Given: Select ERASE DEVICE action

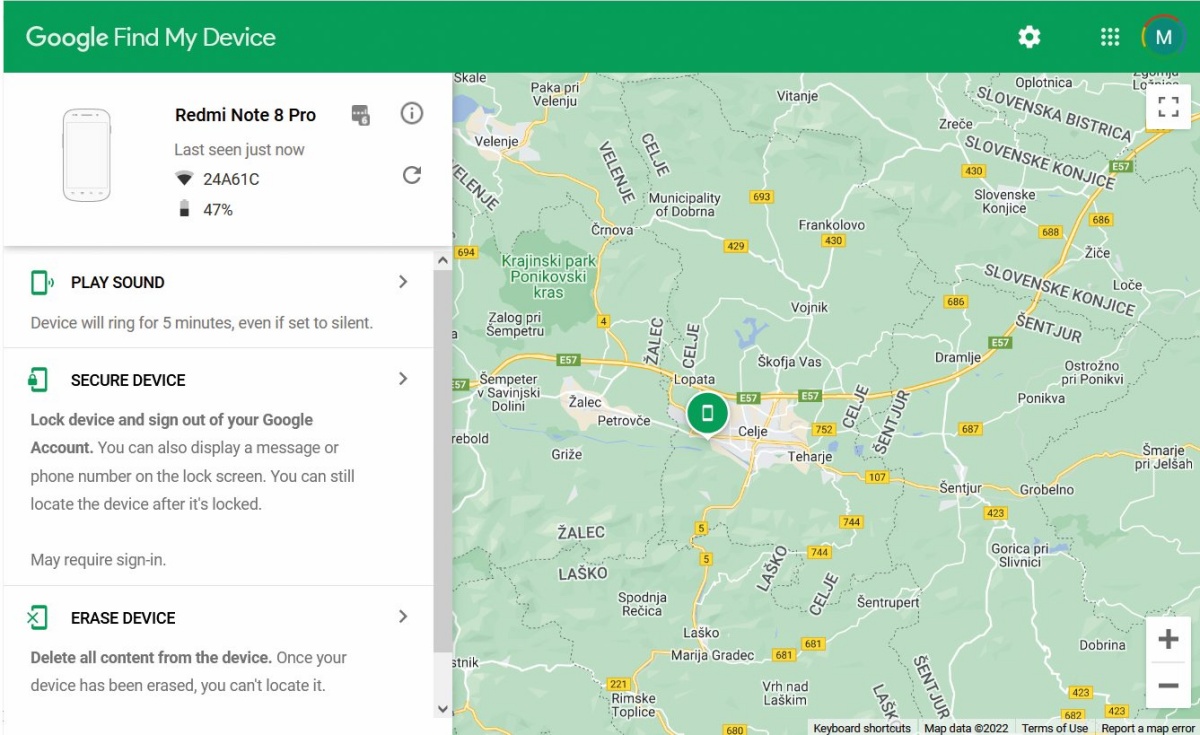Looking at the screenshot, I should pyautogui.click(x=123, y=618).
